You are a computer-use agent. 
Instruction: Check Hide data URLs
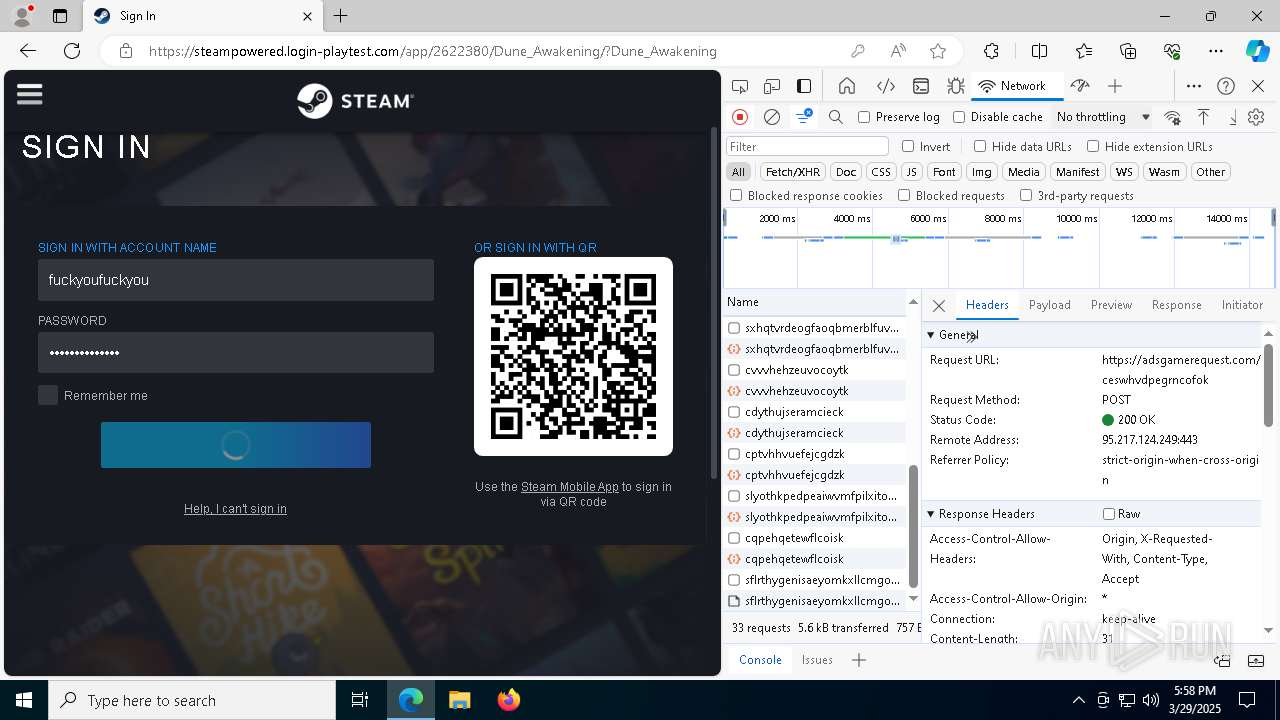[980, 146]
